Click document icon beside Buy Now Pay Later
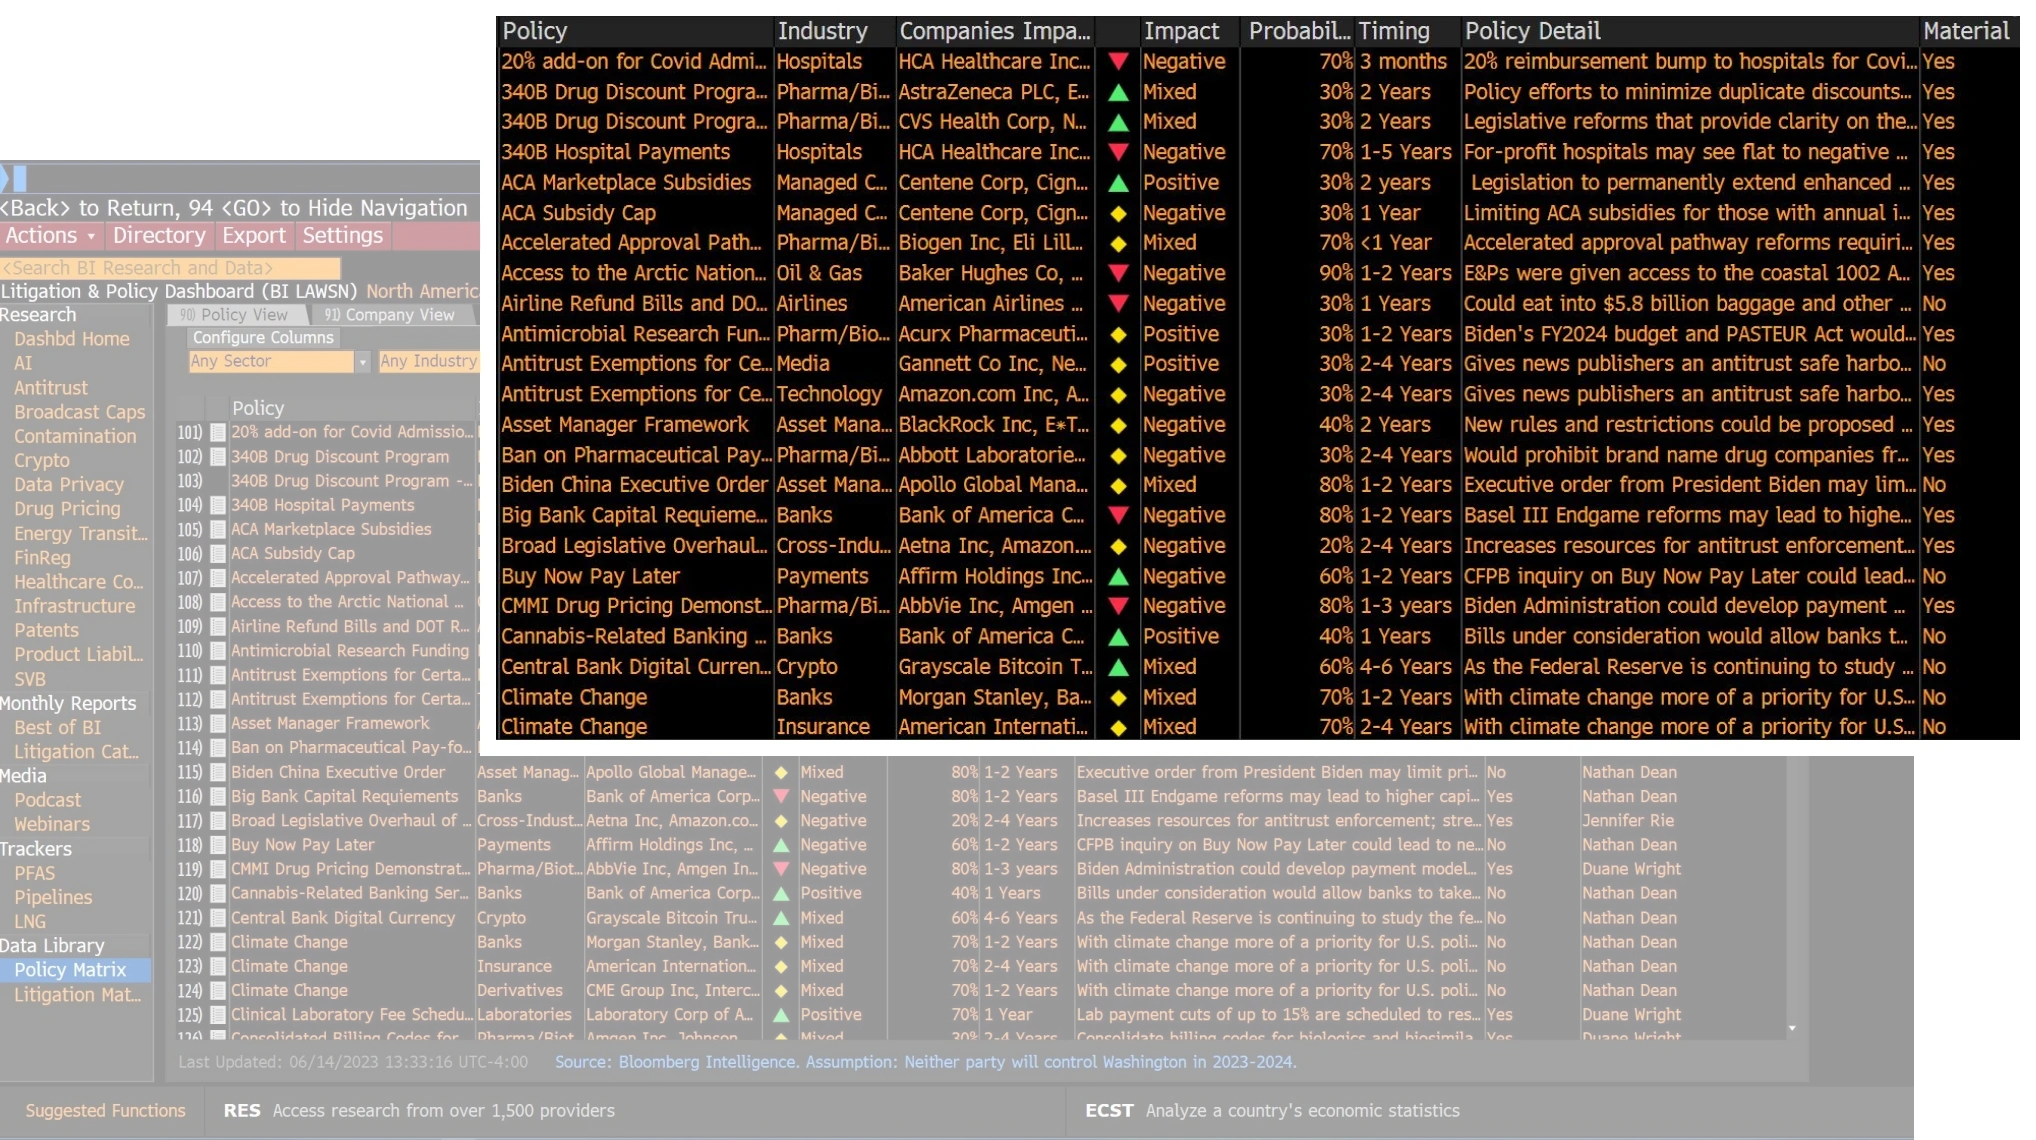2036x1140 pixels. pos(218,845)
